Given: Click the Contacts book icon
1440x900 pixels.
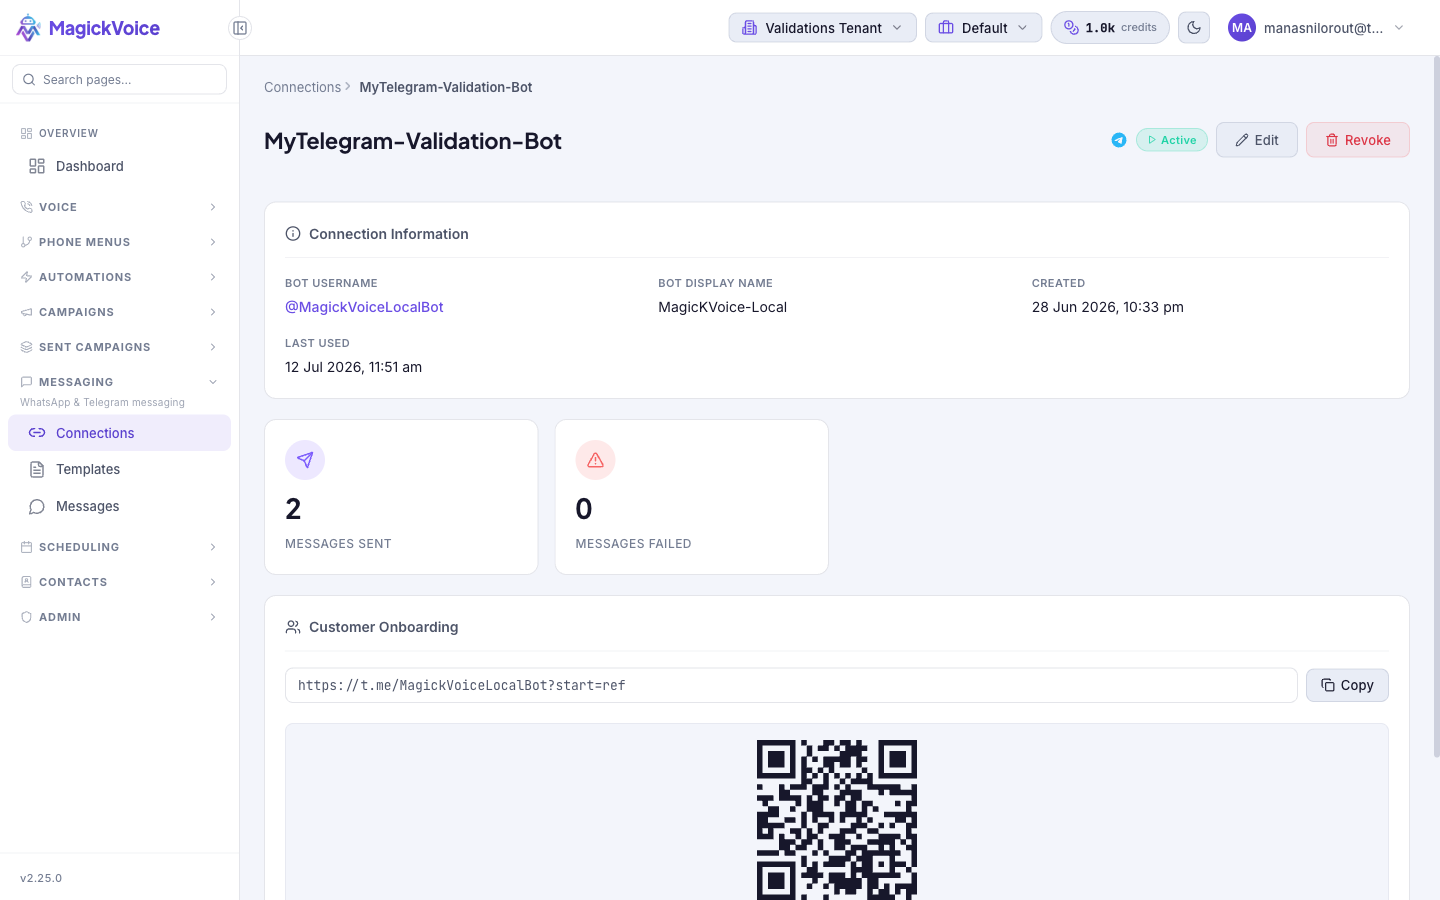Looking at the screenshot, I should pos(26,582).
